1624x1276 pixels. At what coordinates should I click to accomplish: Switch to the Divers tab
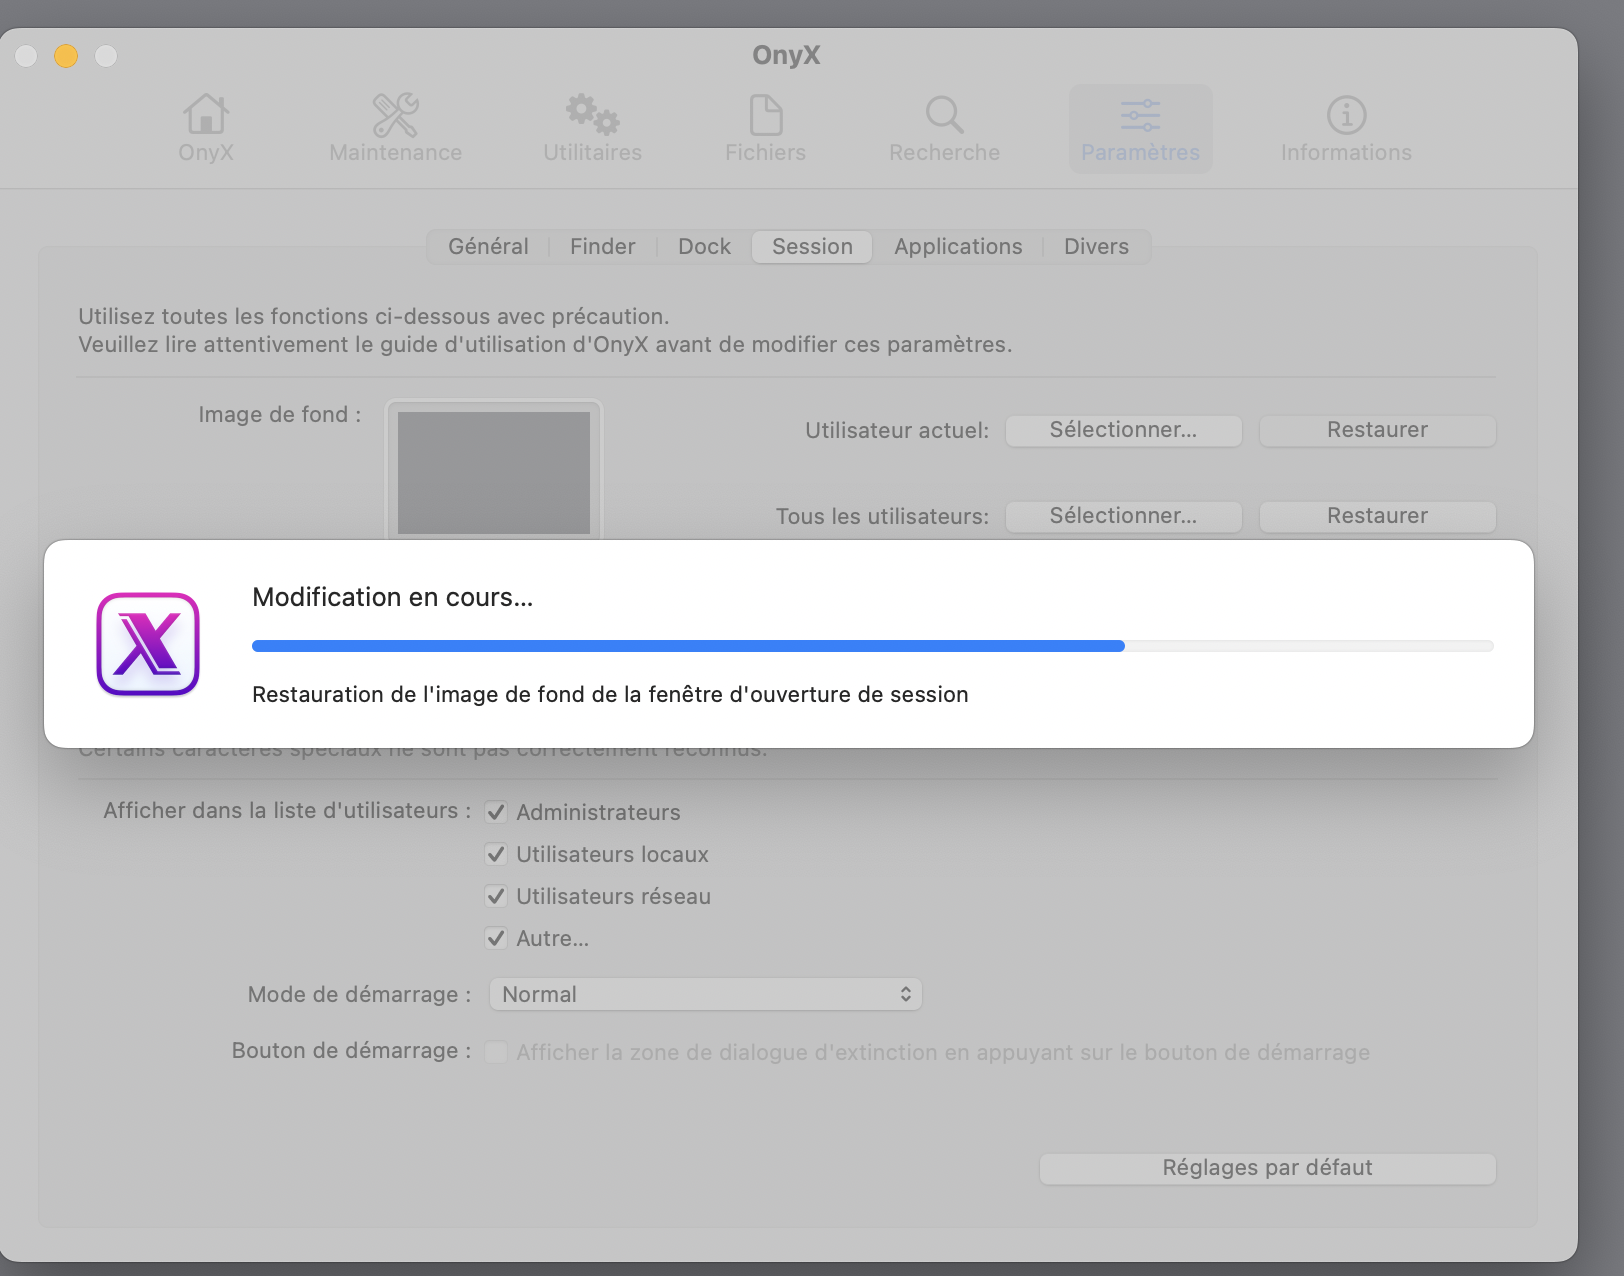(1097, 247)
